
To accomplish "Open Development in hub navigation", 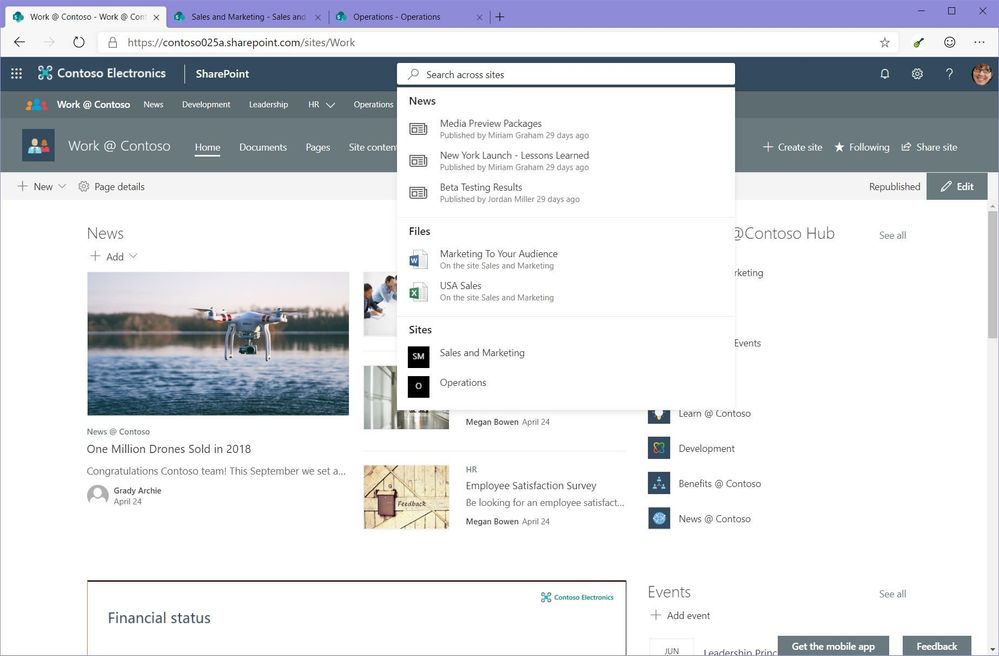I will (x=206, y=104).
